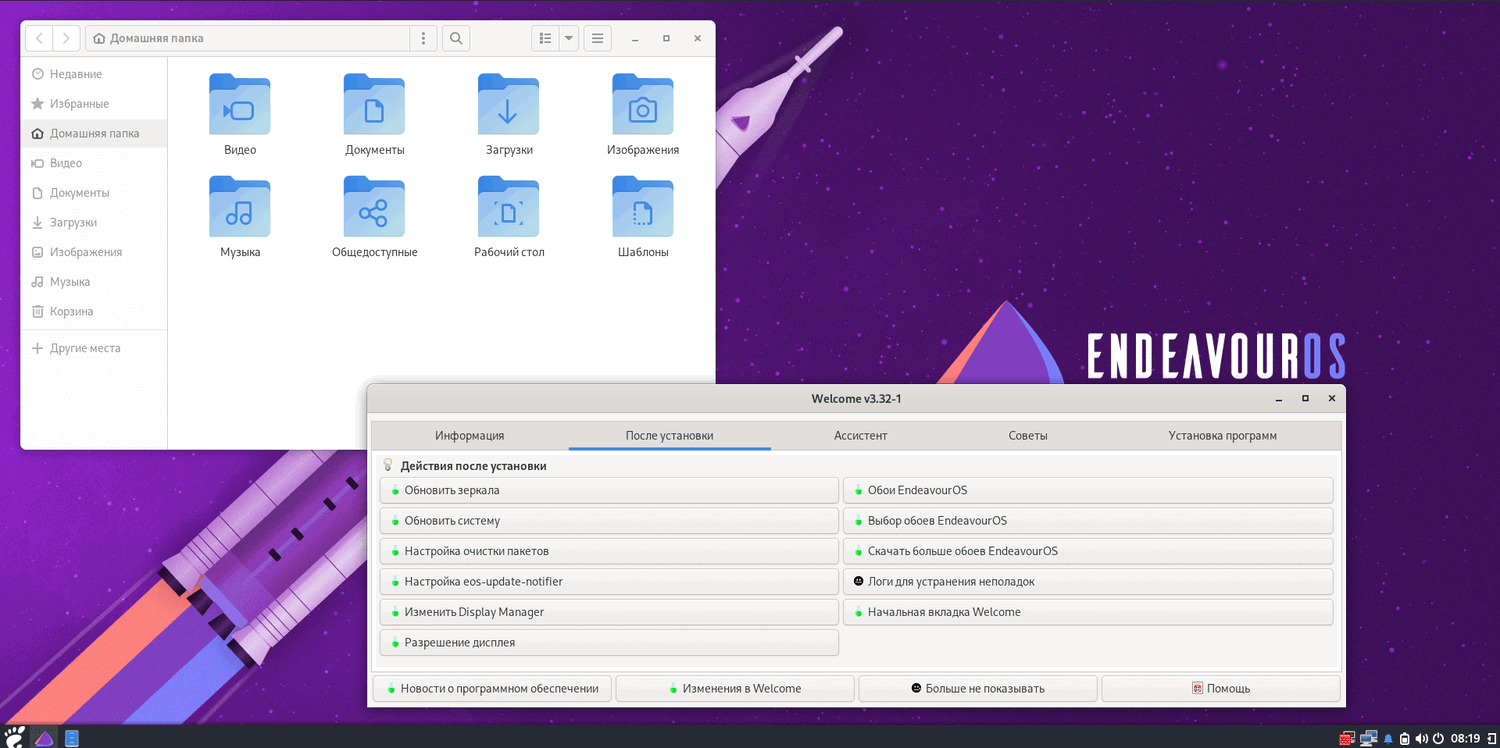This screenshot has width=1500, height=748.
Task: Open the Видео folder icon
Action: pyautogui.click(x=240, y=104)
